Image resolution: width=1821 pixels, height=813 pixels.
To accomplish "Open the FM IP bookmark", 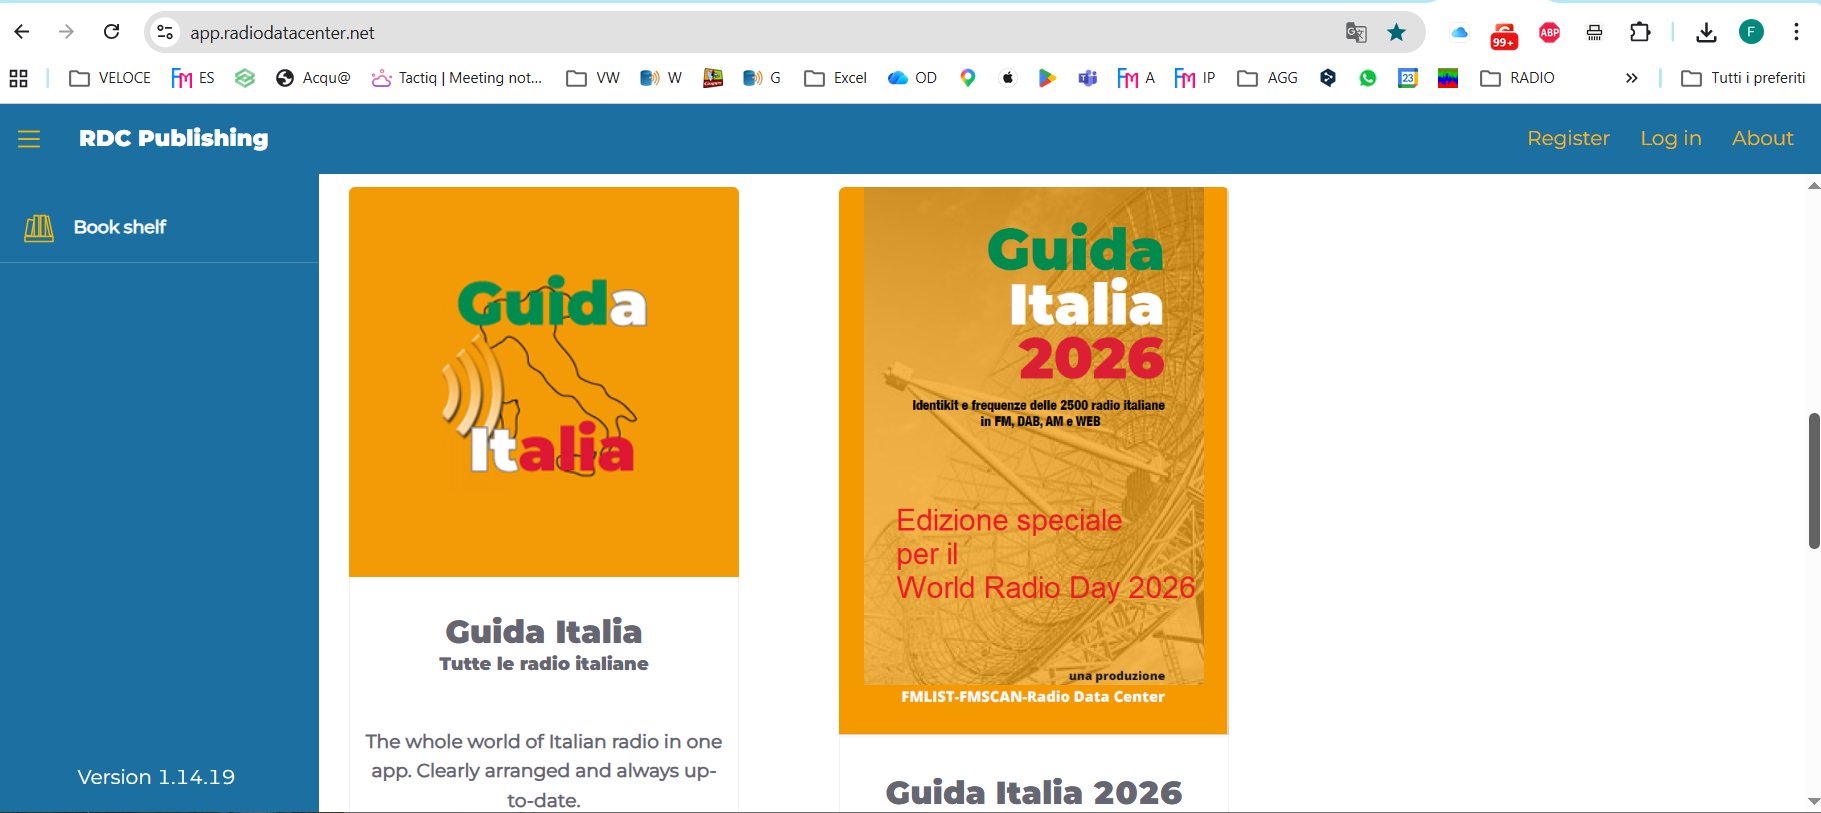I will tap(1195, 78).
